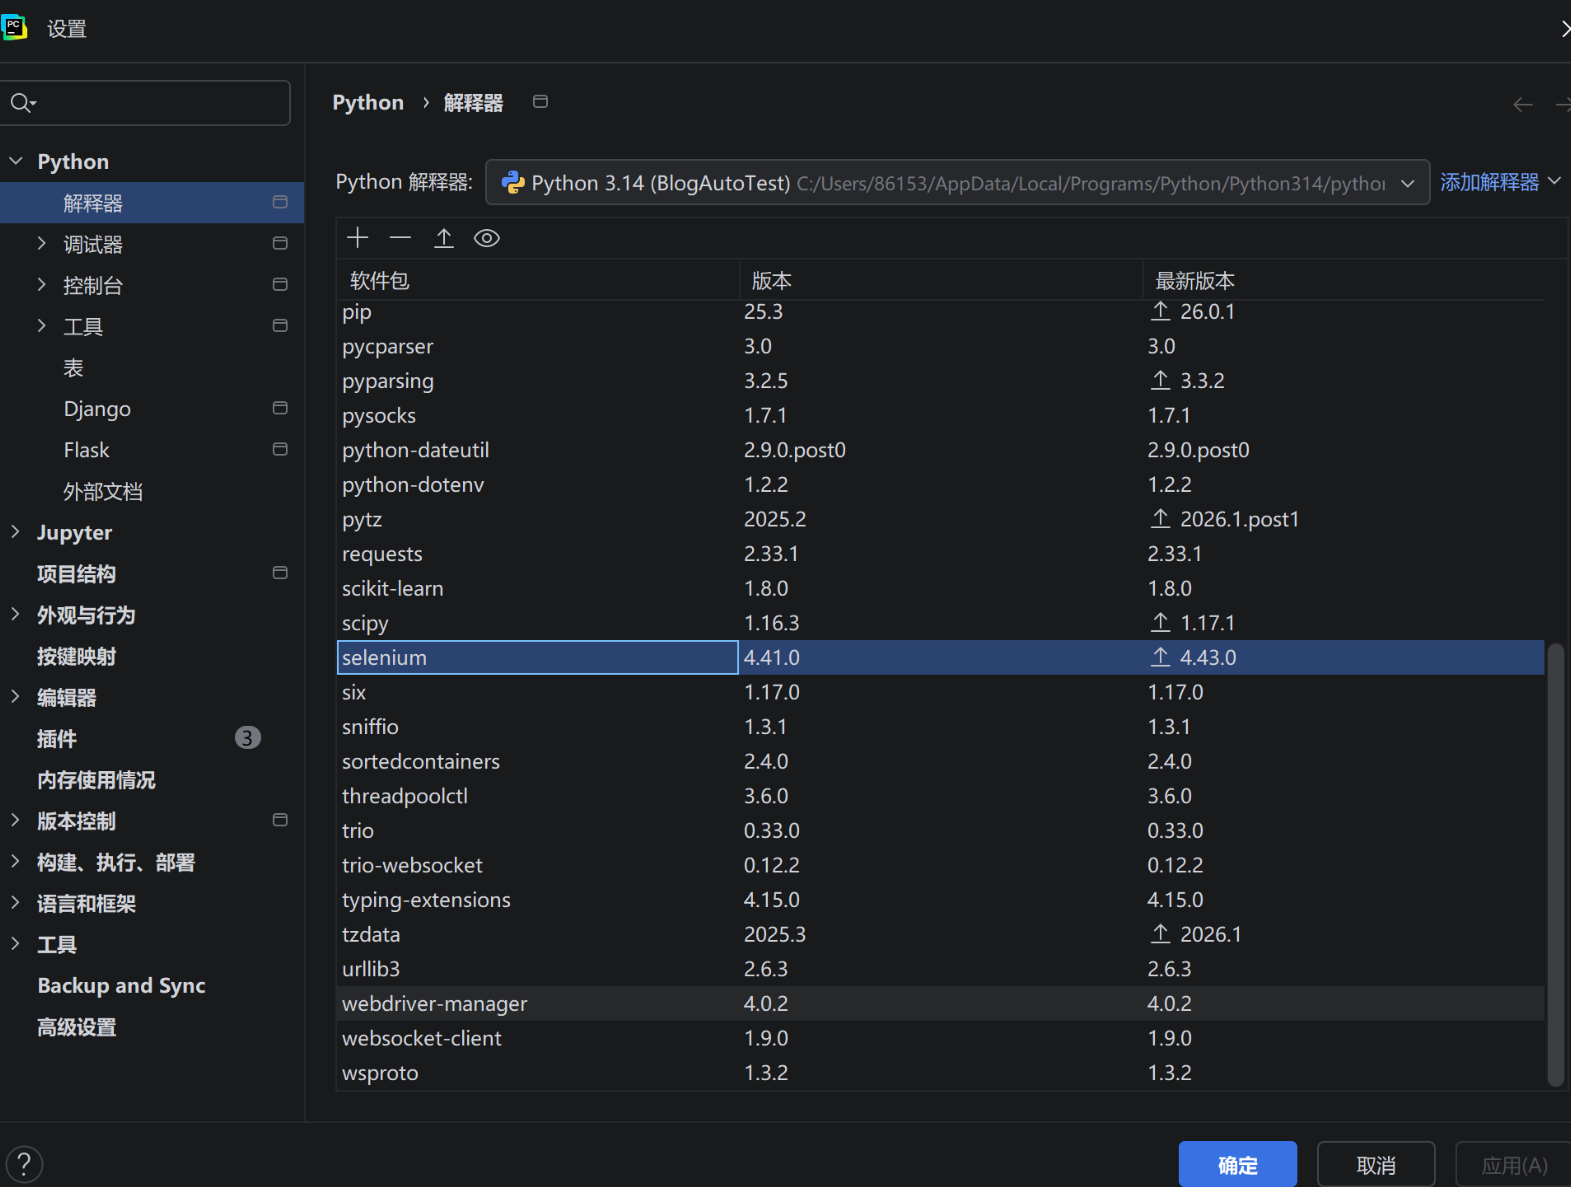Click the upgrade arrow next to pyparsing 3.3.2
The width and height of the screenshot is (1571, 1187).
1160,380
